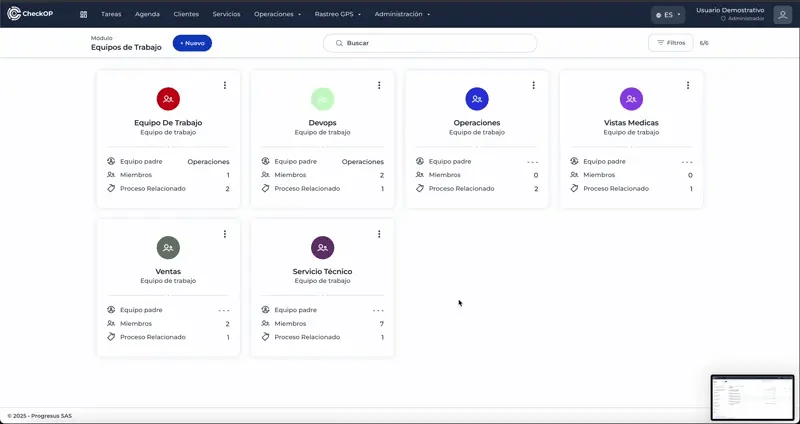This screenshot has width=800, height=424.
Task: Click the Buscar search field
Action: tap(430, 43)
